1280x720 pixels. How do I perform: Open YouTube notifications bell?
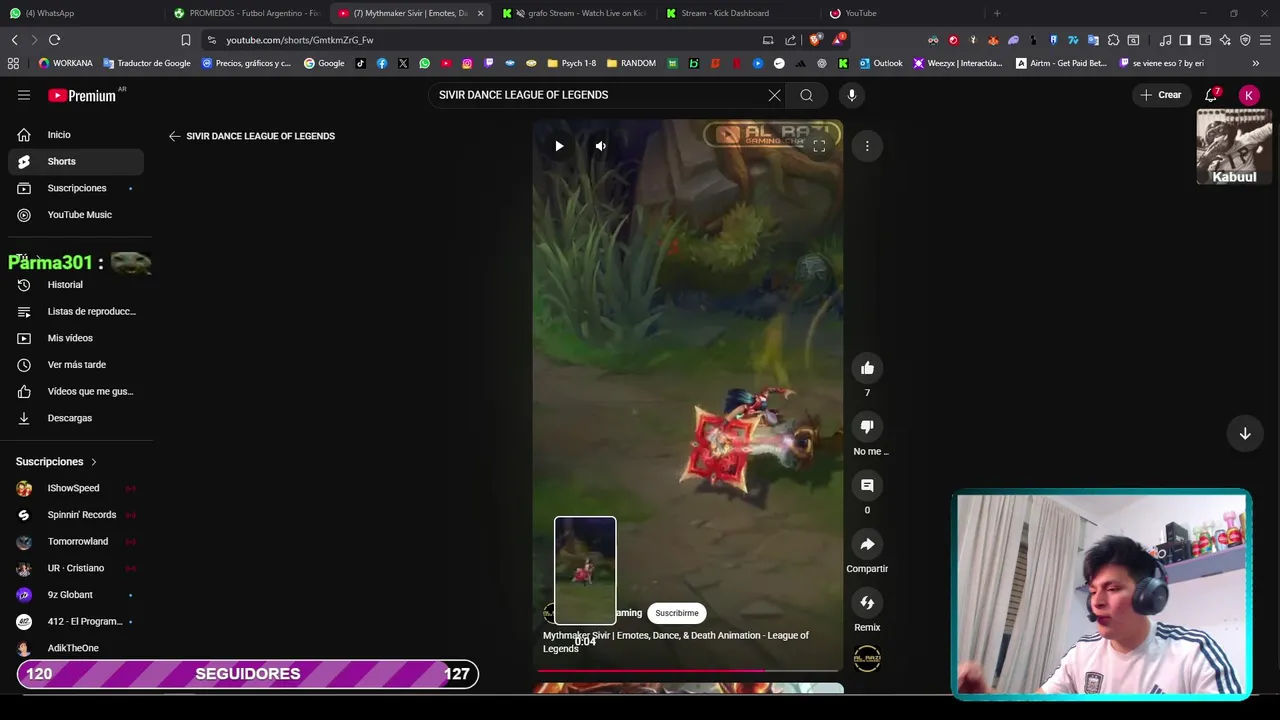point(1211,95)
